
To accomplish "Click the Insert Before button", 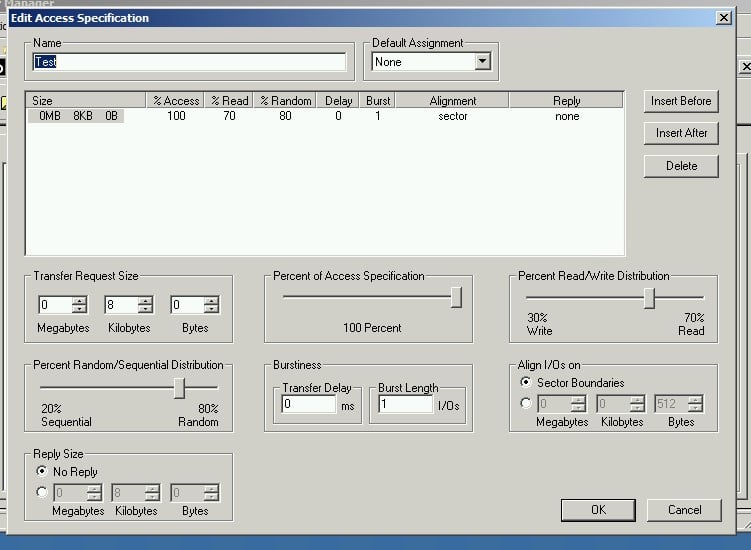I will tap(681, 101).
